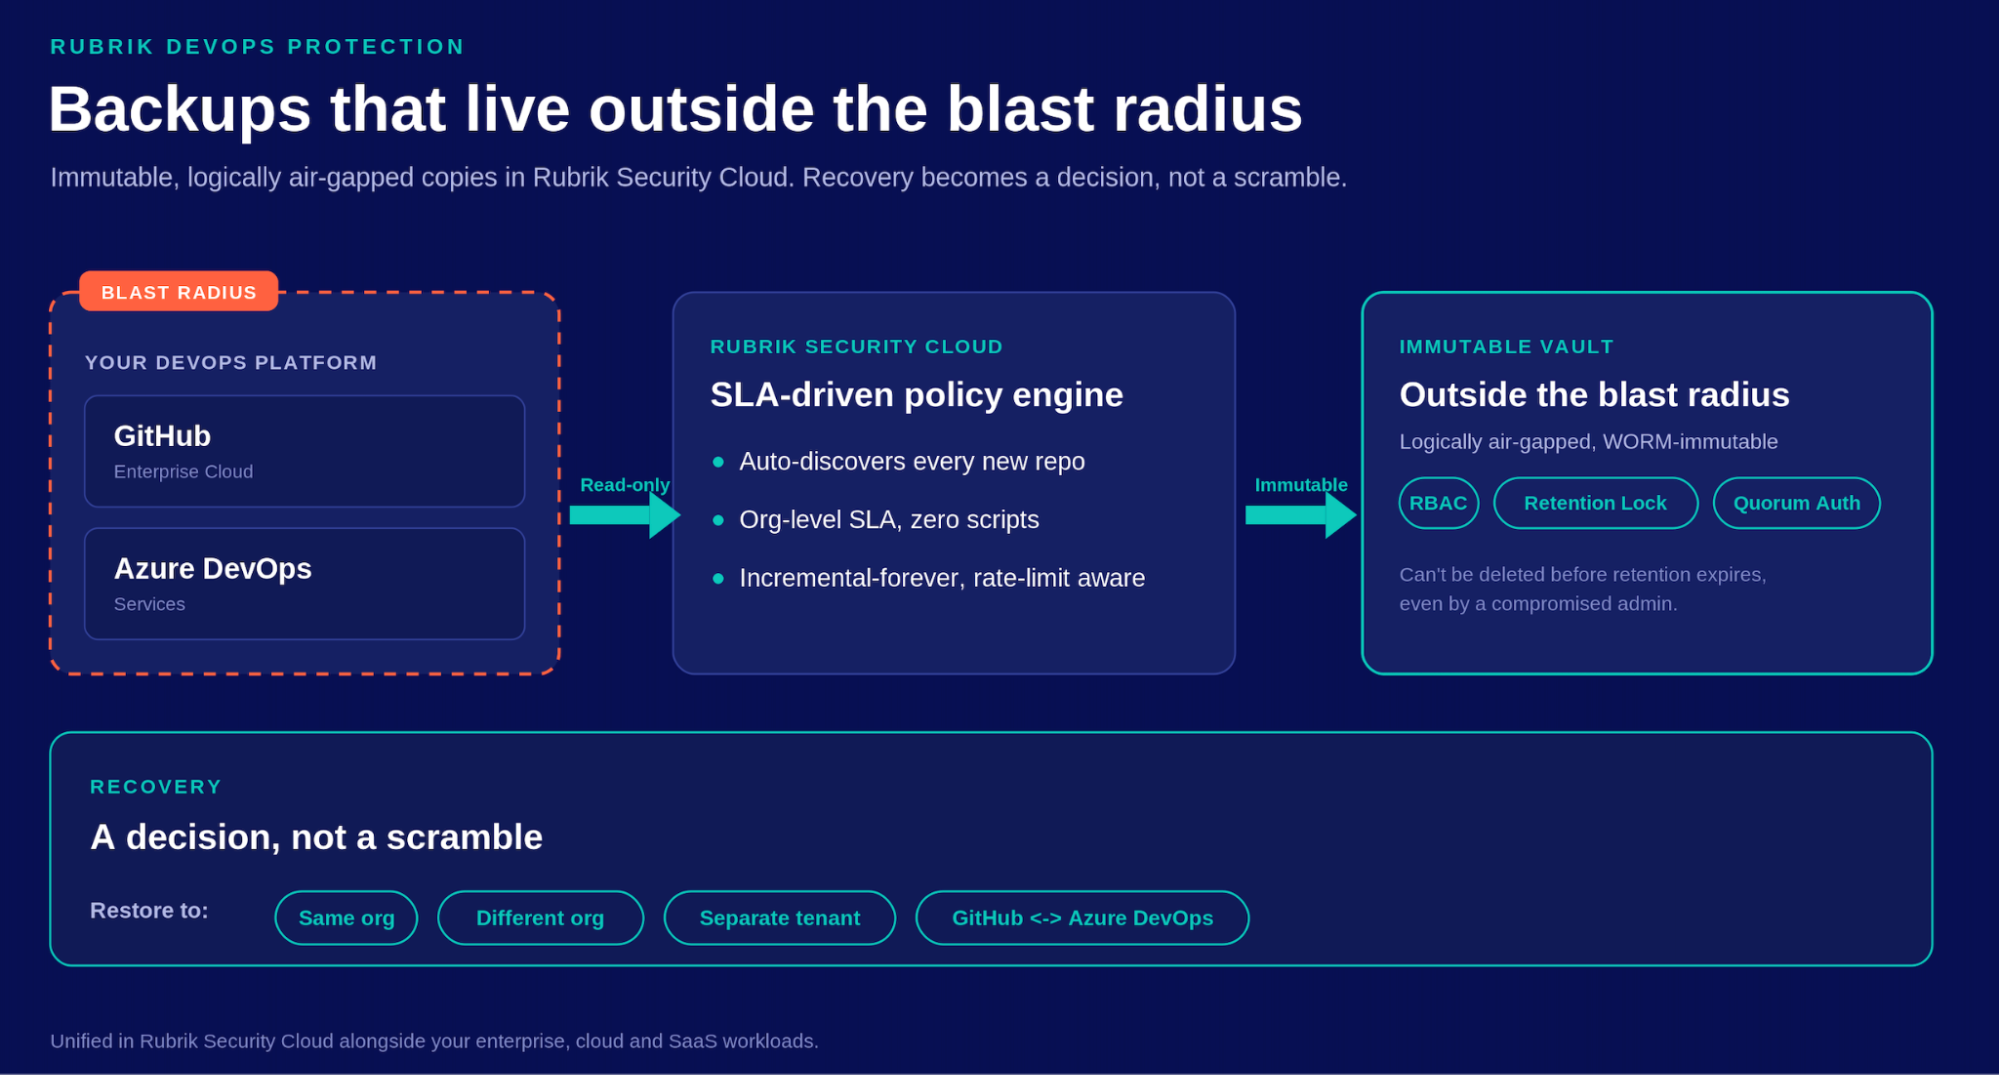Screen dimensions: 1999x1075
Task: Click 'Logically air-gapped, WORM-immutable' text
Action: click(1588, 442)
